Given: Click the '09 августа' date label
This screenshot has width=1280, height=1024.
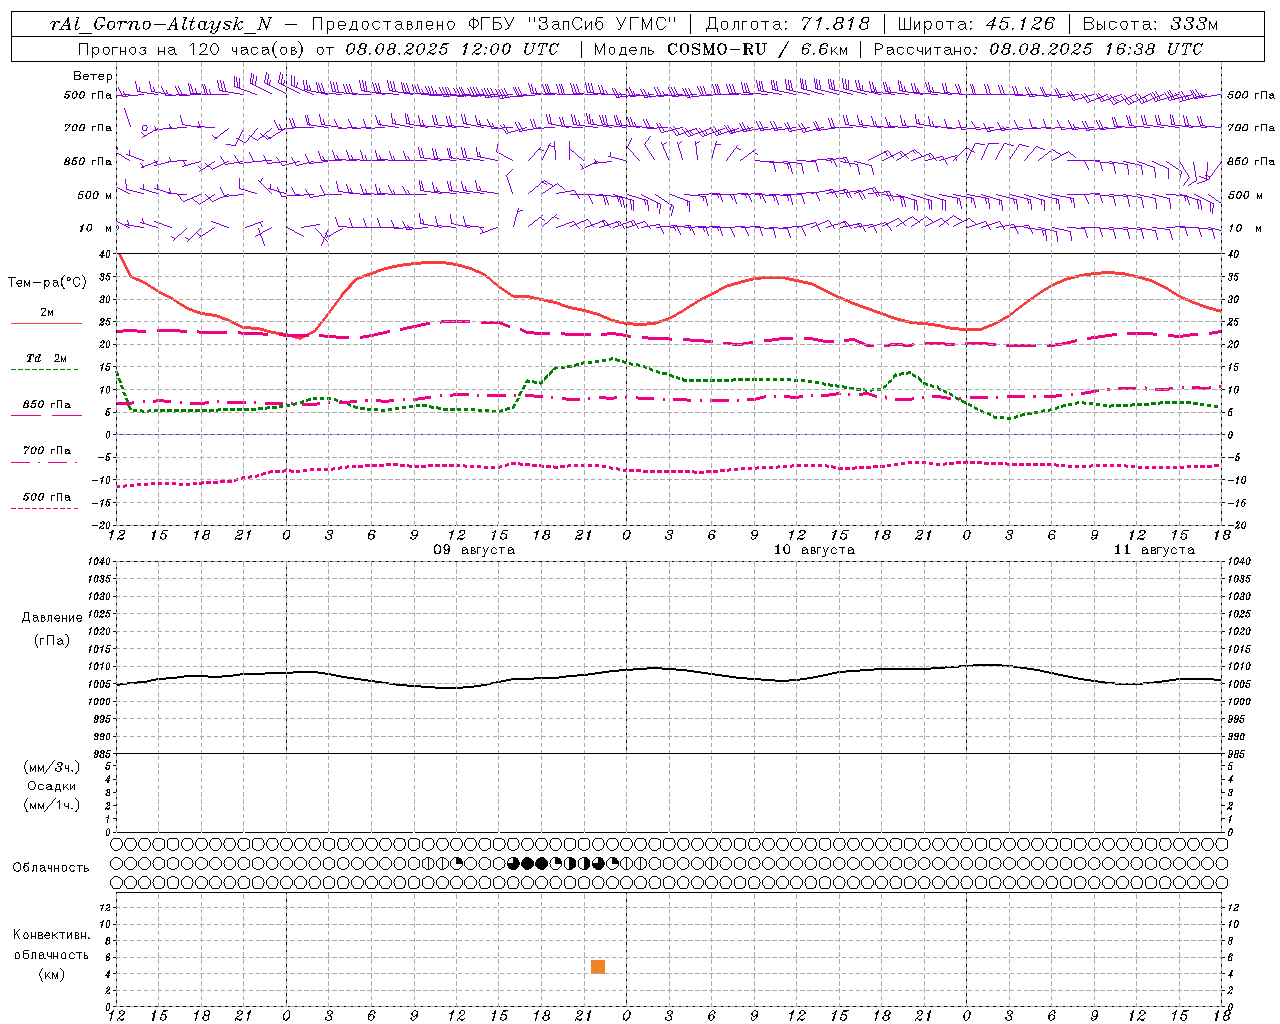Looking at the screenshot, I should [x=474, y=550].
